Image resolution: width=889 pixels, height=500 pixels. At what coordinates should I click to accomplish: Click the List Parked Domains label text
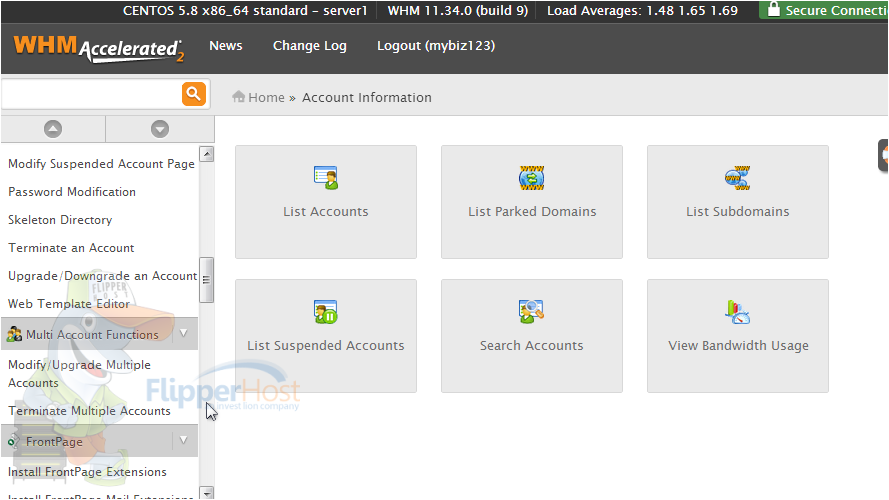(x=532, y=211)
